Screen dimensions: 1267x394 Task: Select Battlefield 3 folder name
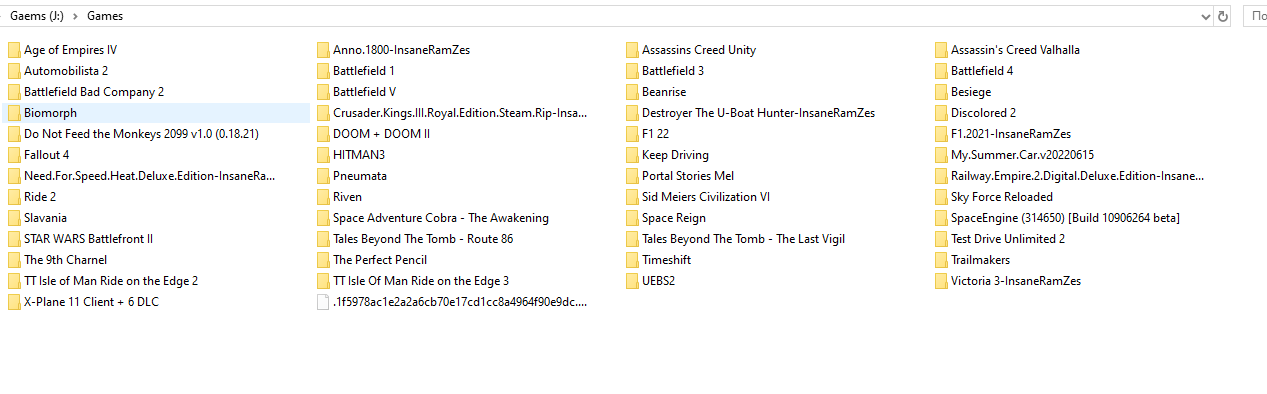(673, 71)
